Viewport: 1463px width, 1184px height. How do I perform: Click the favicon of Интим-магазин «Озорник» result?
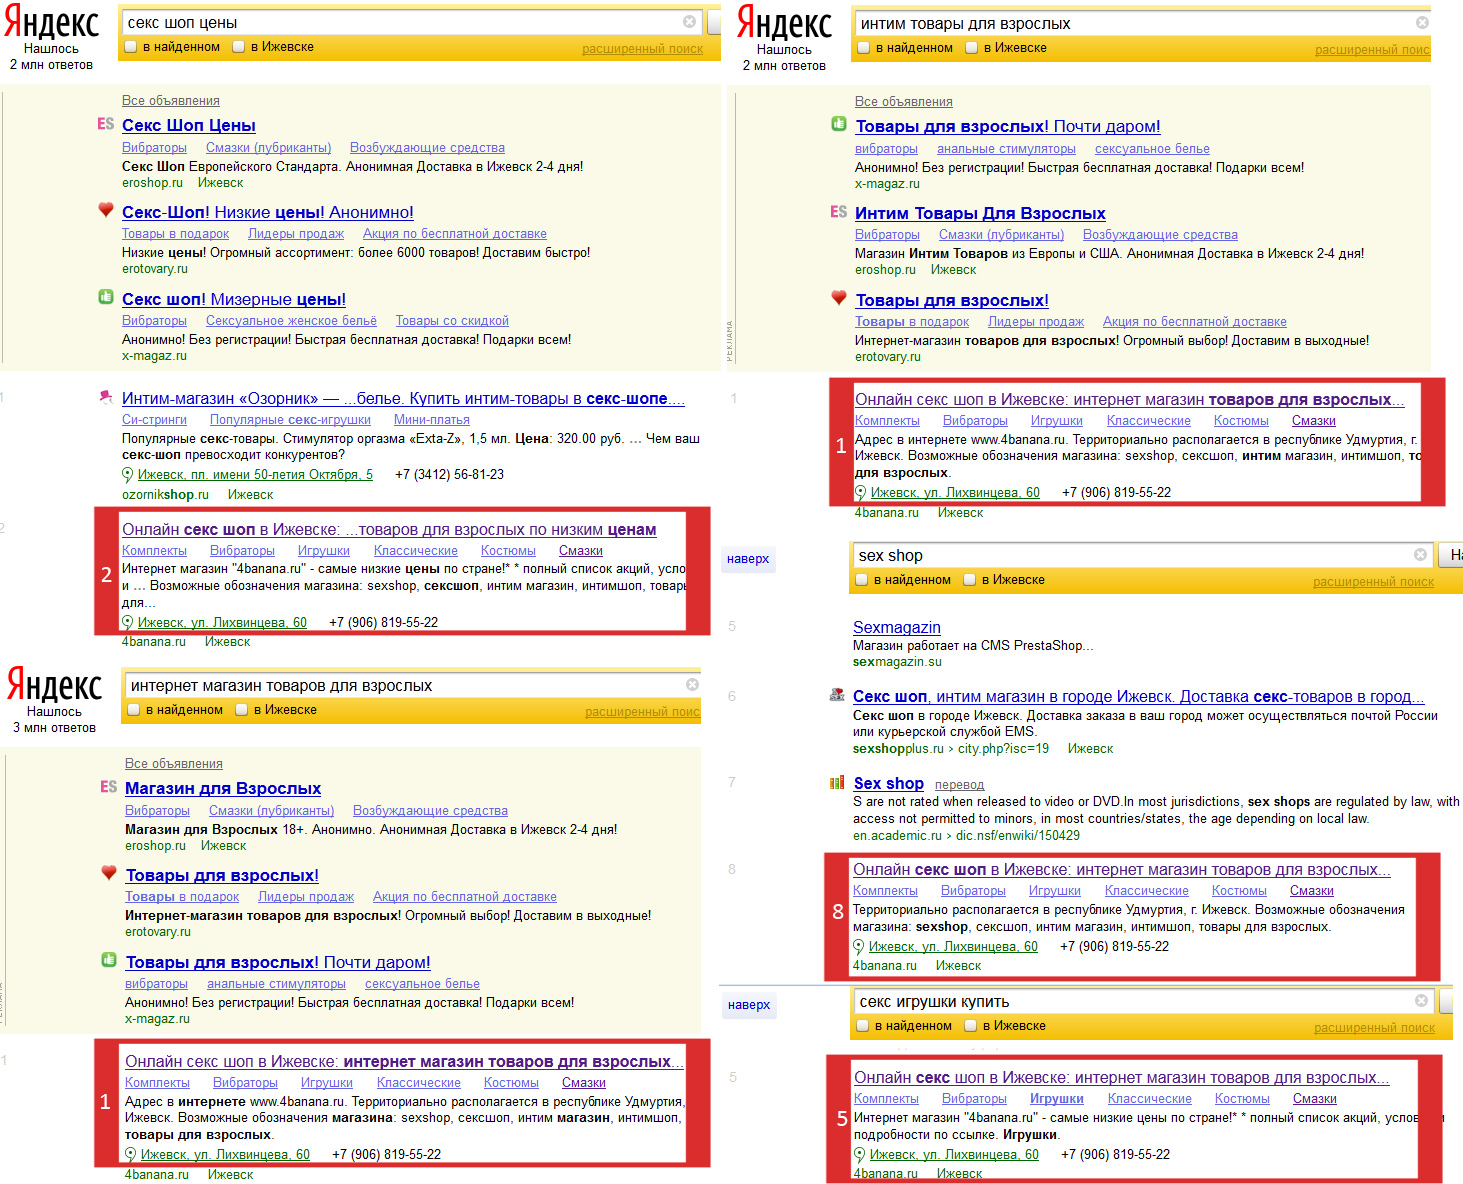[x=106, y=397]
